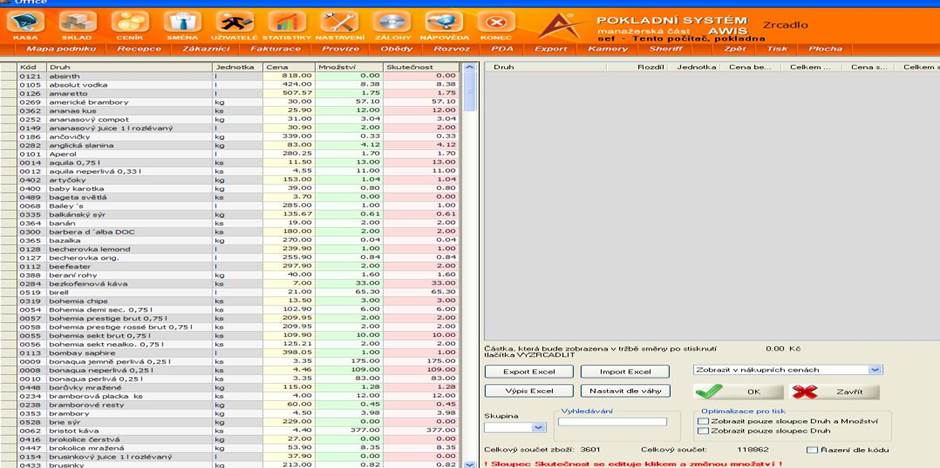Select the amaretto row
This screenshot has width=940, height=468.
coord(230,93)
